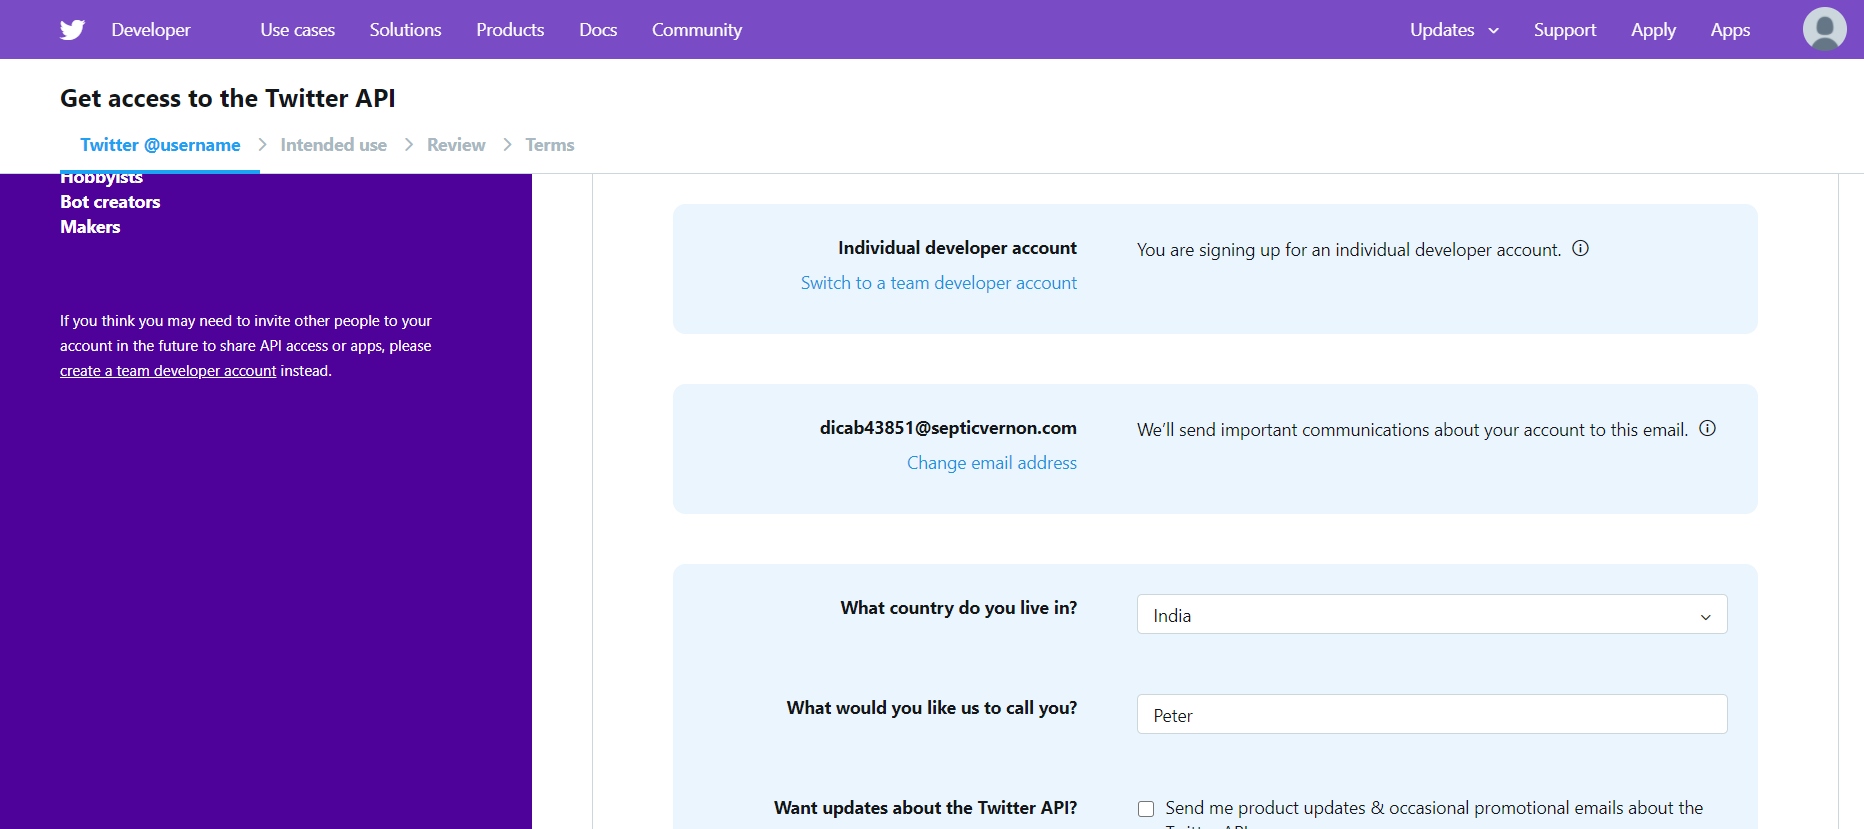This screenshot has width=1864, height=829.
Task: Go to the Terms step
Action: tap(550, 145)
